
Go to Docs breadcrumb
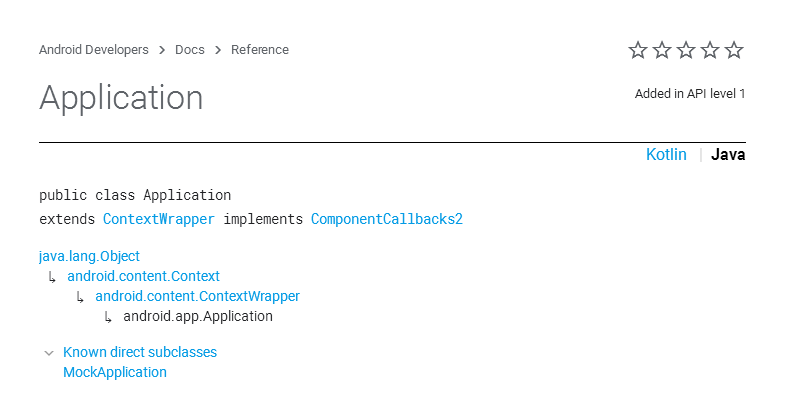189,50
